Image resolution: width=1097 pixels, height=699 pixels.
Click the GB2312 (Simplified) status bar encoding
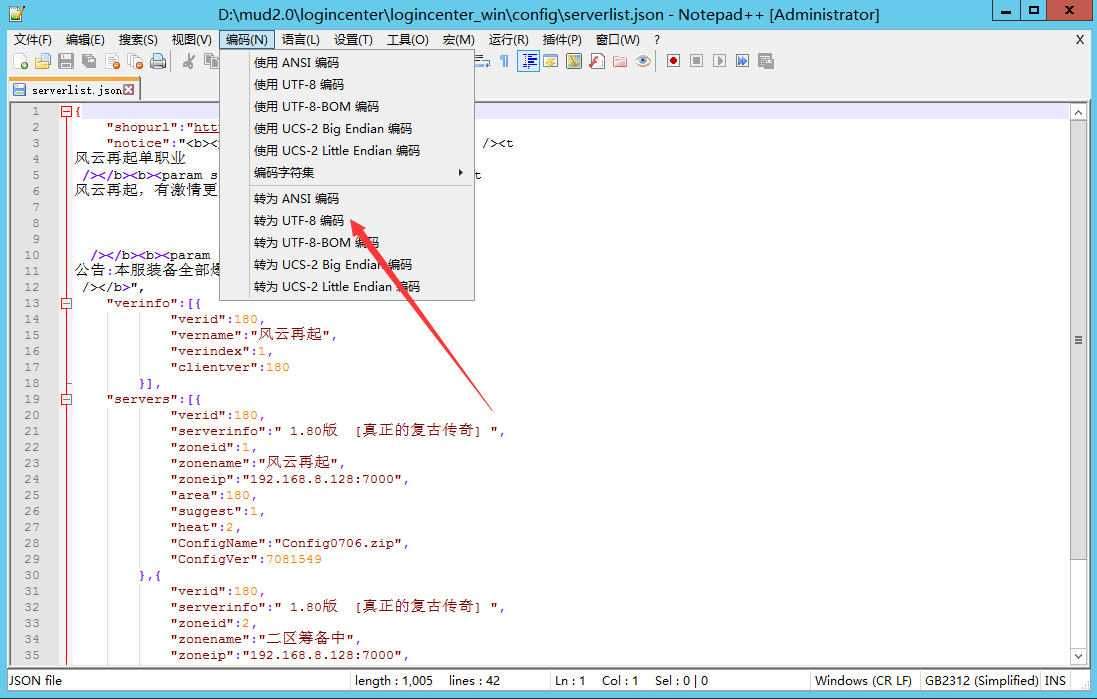tap(981, 681)
